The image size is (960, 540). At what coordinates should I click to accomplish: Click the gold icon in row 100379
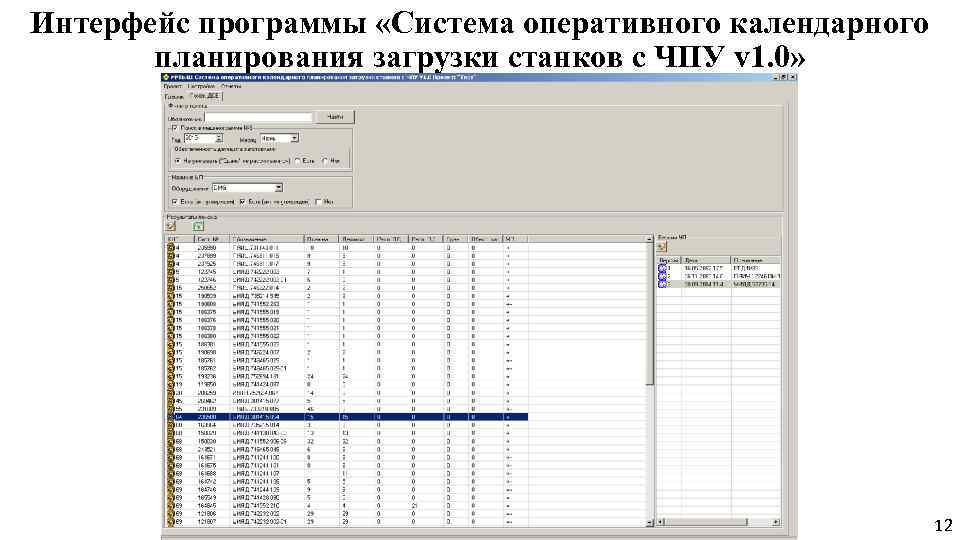[x=171, y=328]
